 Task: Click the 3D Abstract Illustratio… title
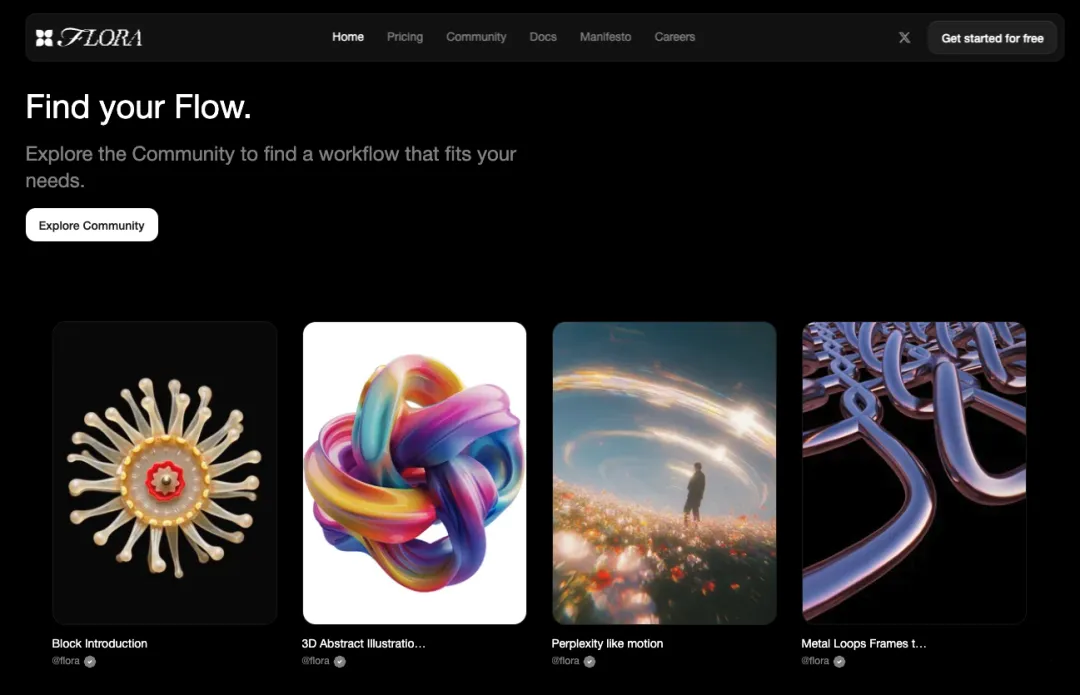pos(364,643)
